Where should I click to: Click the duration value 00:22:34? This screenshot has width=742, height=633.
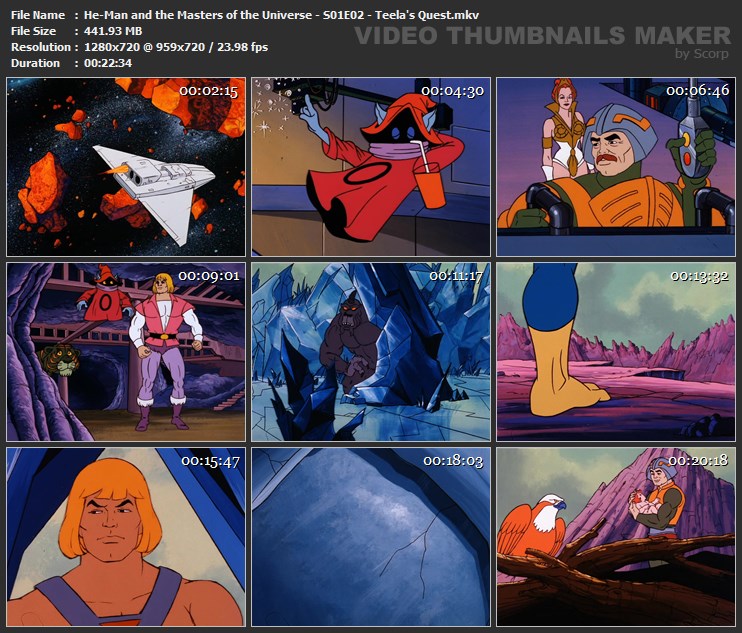coord(108,63)
